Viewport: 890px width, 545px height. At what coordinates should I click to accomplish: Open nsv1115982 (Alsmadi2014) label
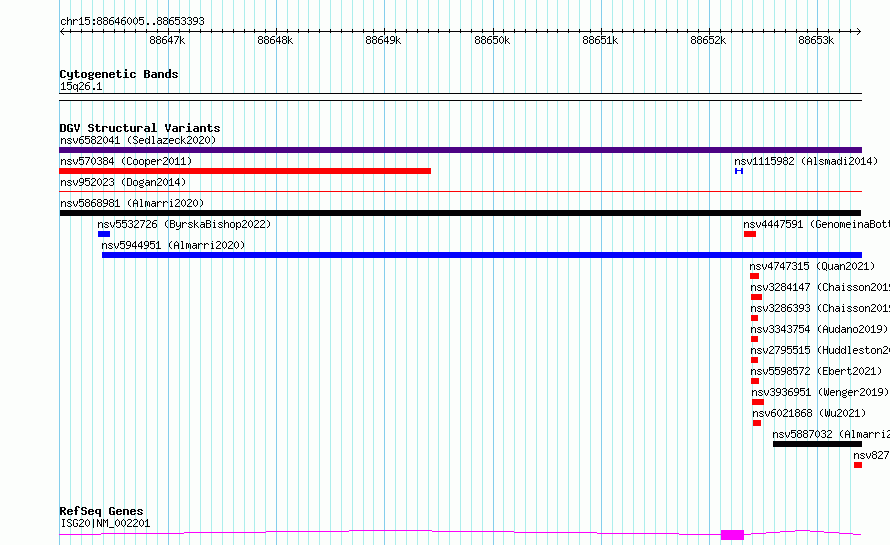pos(806,161)
